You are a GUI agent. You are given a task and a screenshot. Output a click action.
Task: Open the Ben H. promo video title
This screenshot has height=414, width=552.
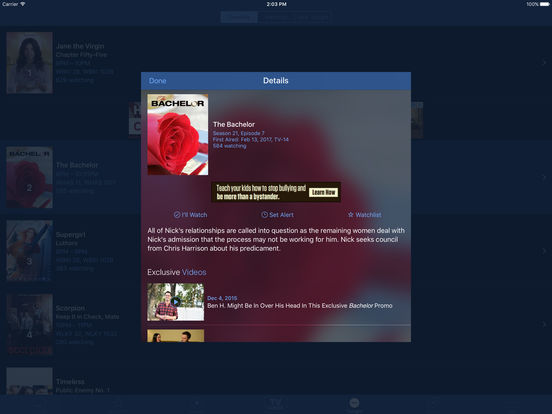click(x=300, y=306)
